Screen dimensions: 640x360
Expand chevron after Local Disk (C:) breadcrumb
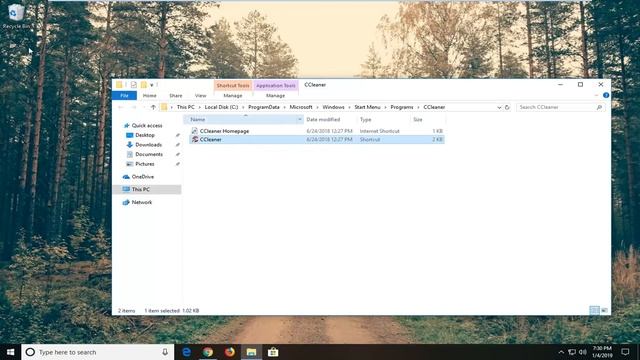coord(243,107)
